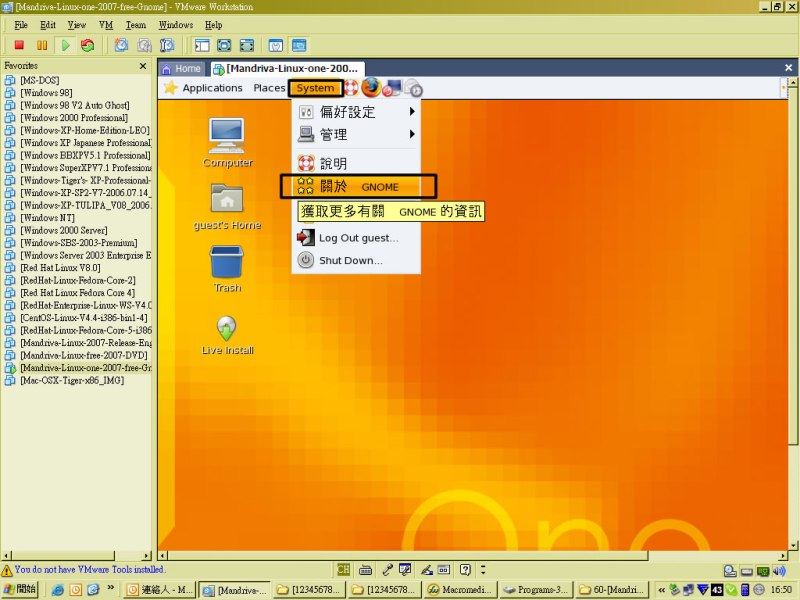Close the Favorites panel
This screenshot has height=600, width=800.
(x=143, y=66)
